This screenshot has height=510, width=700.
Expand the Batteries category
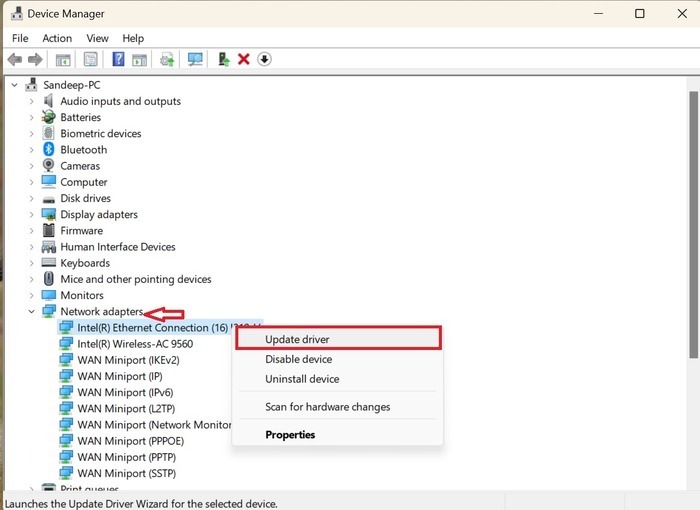click(31, 117)
